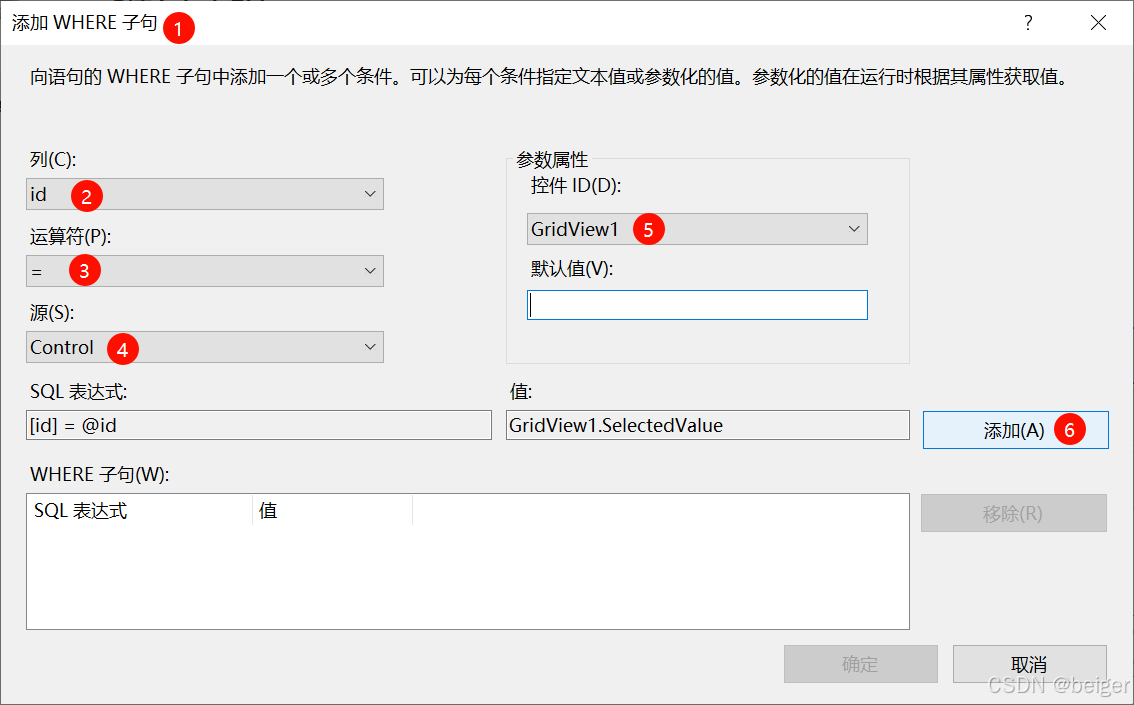Screen dimensions: 1134x705
Task: Open the 源(S) source dropdown showing Control
Action: (205, 348)
